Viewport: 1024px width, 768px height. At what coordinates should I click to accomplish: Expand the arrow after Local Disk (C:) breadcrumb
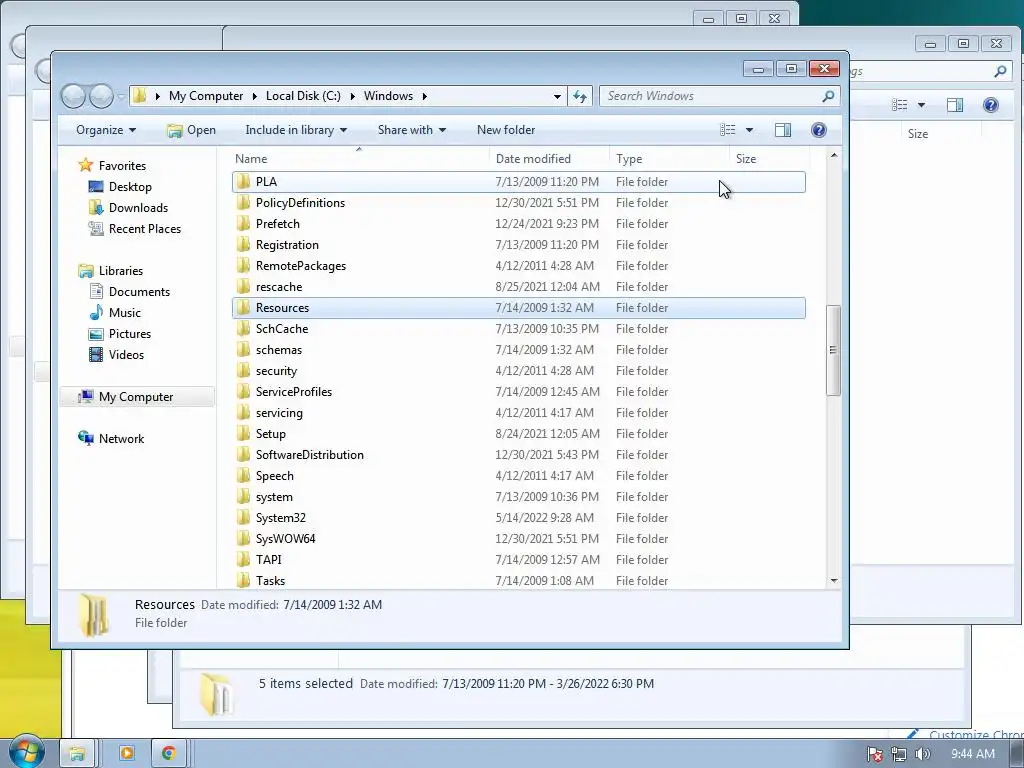pyautogui.click(x=353, y=96)
